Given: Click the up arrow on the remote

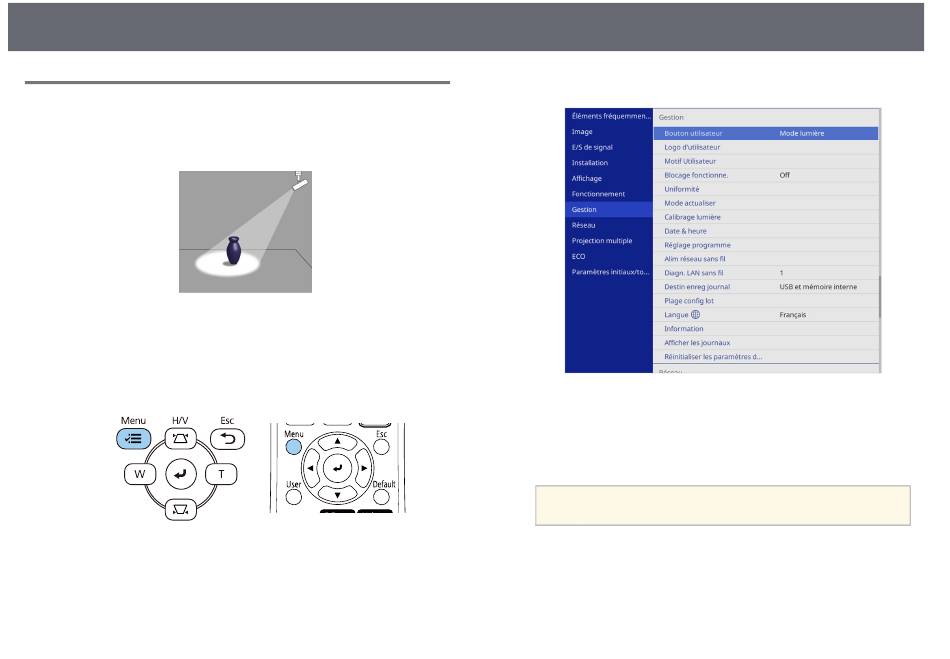Looking at the screenshot, I should (x=337, y=442).
